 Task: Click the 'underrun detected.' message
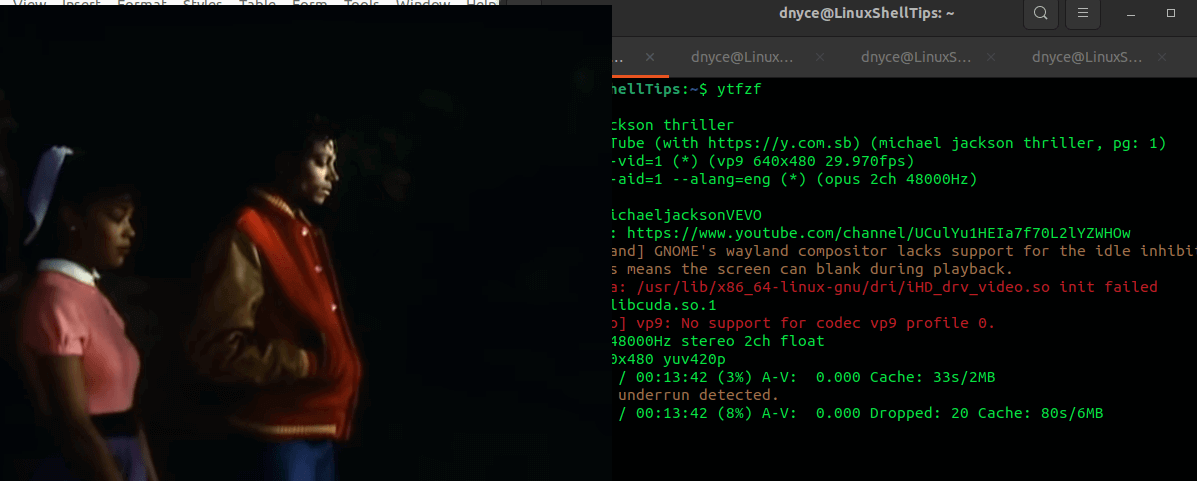click(x=698, y=395)
